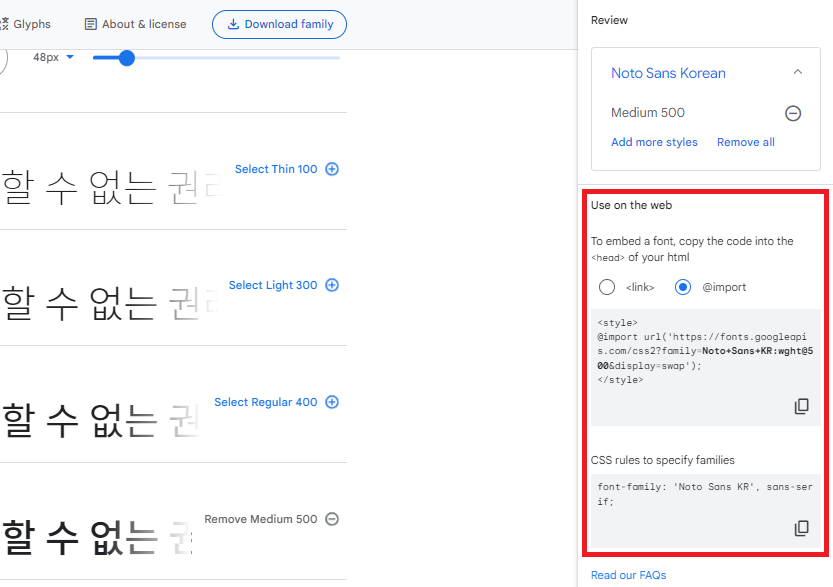Remove Medium 500 from Review panel
Screen dimensions: 833x587
(x=793, y=113)
